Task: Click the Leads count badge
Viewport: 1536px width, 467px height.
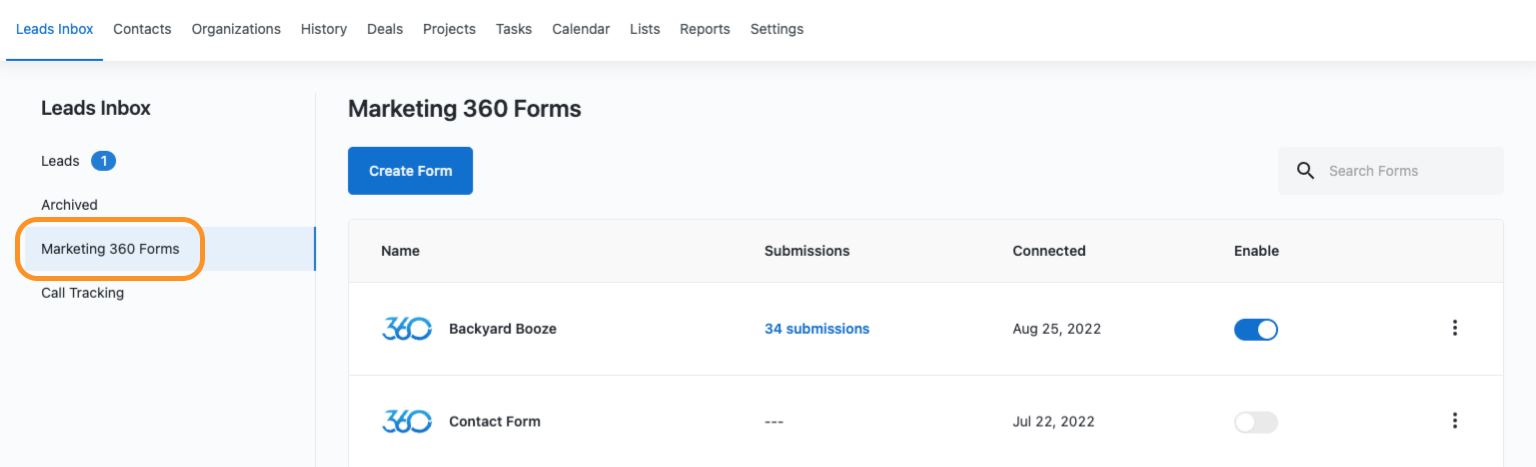Action: [x=103, y=161]
